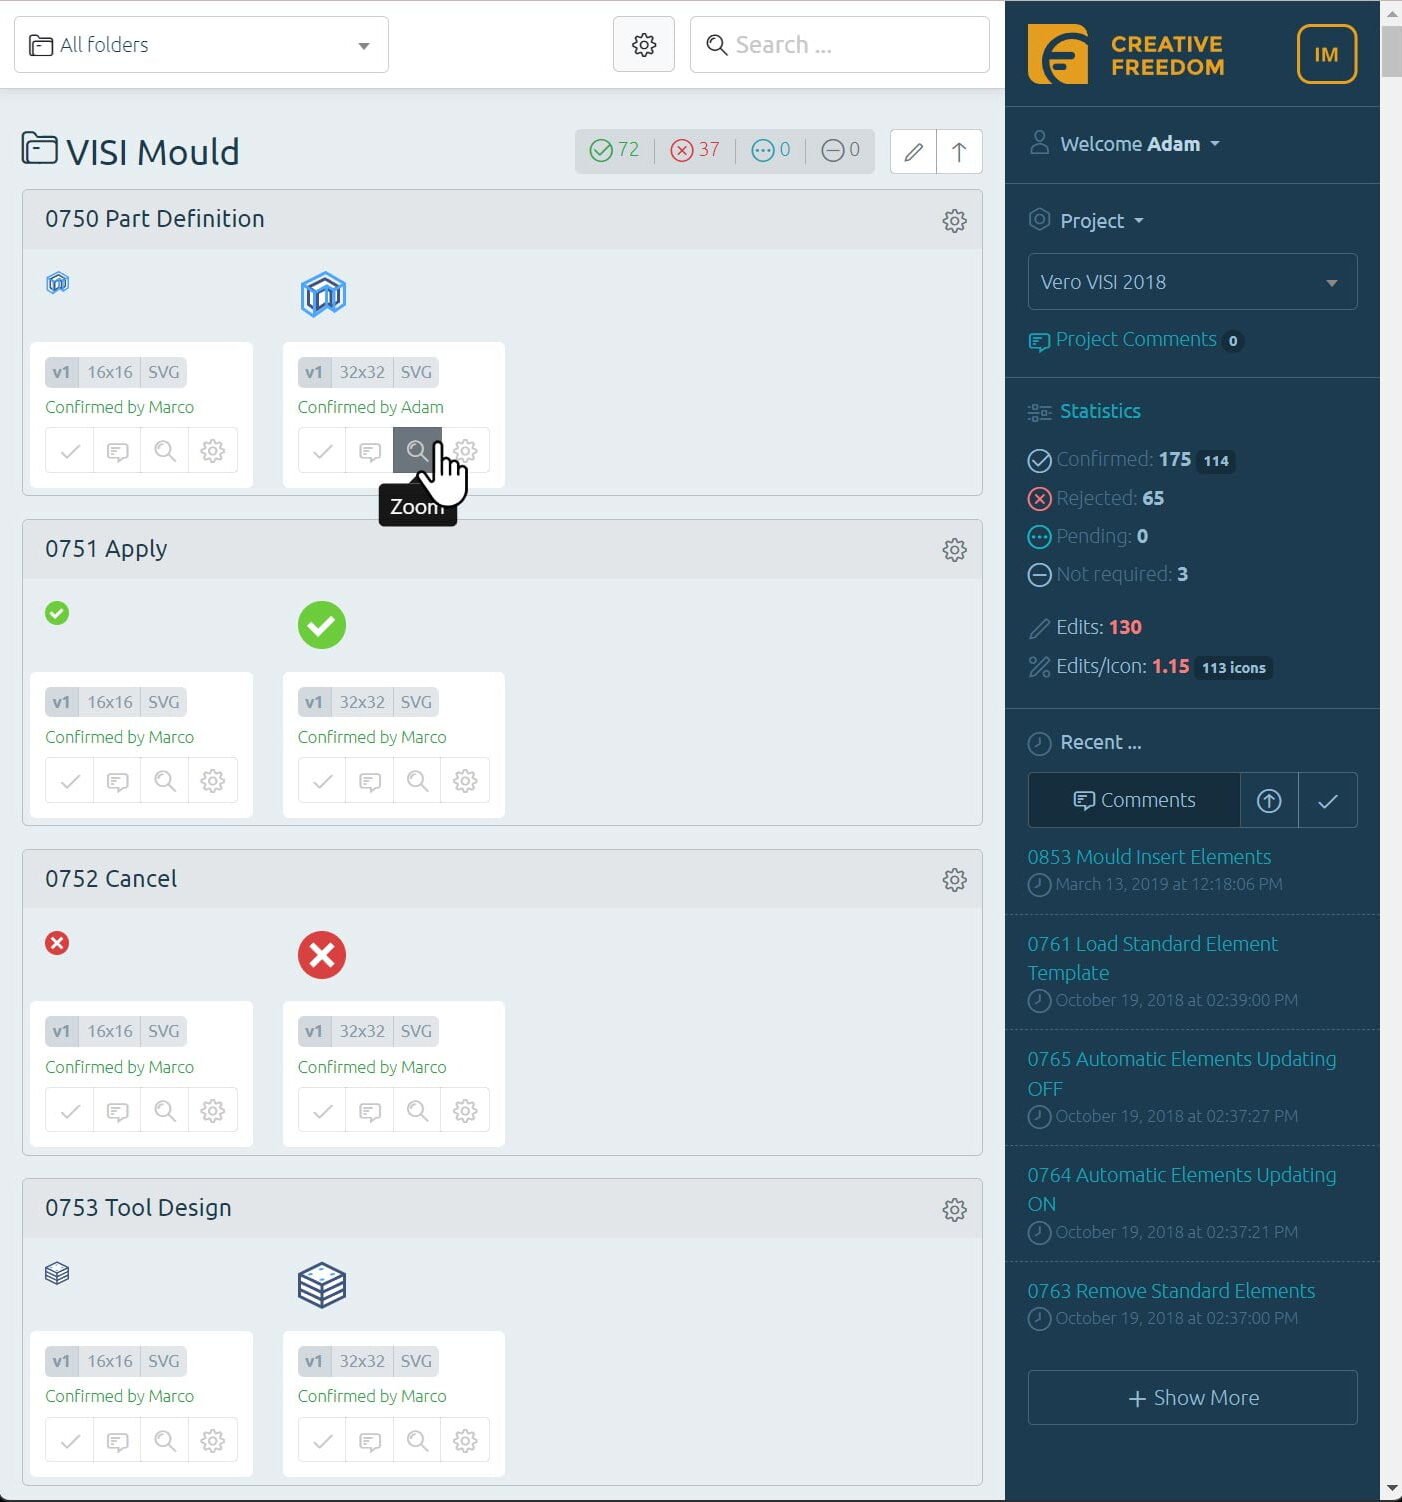Open the Project menu in the sidebar
Image resolution: width=1402 pixels, height=1502 pixels.
[1089, 221]
